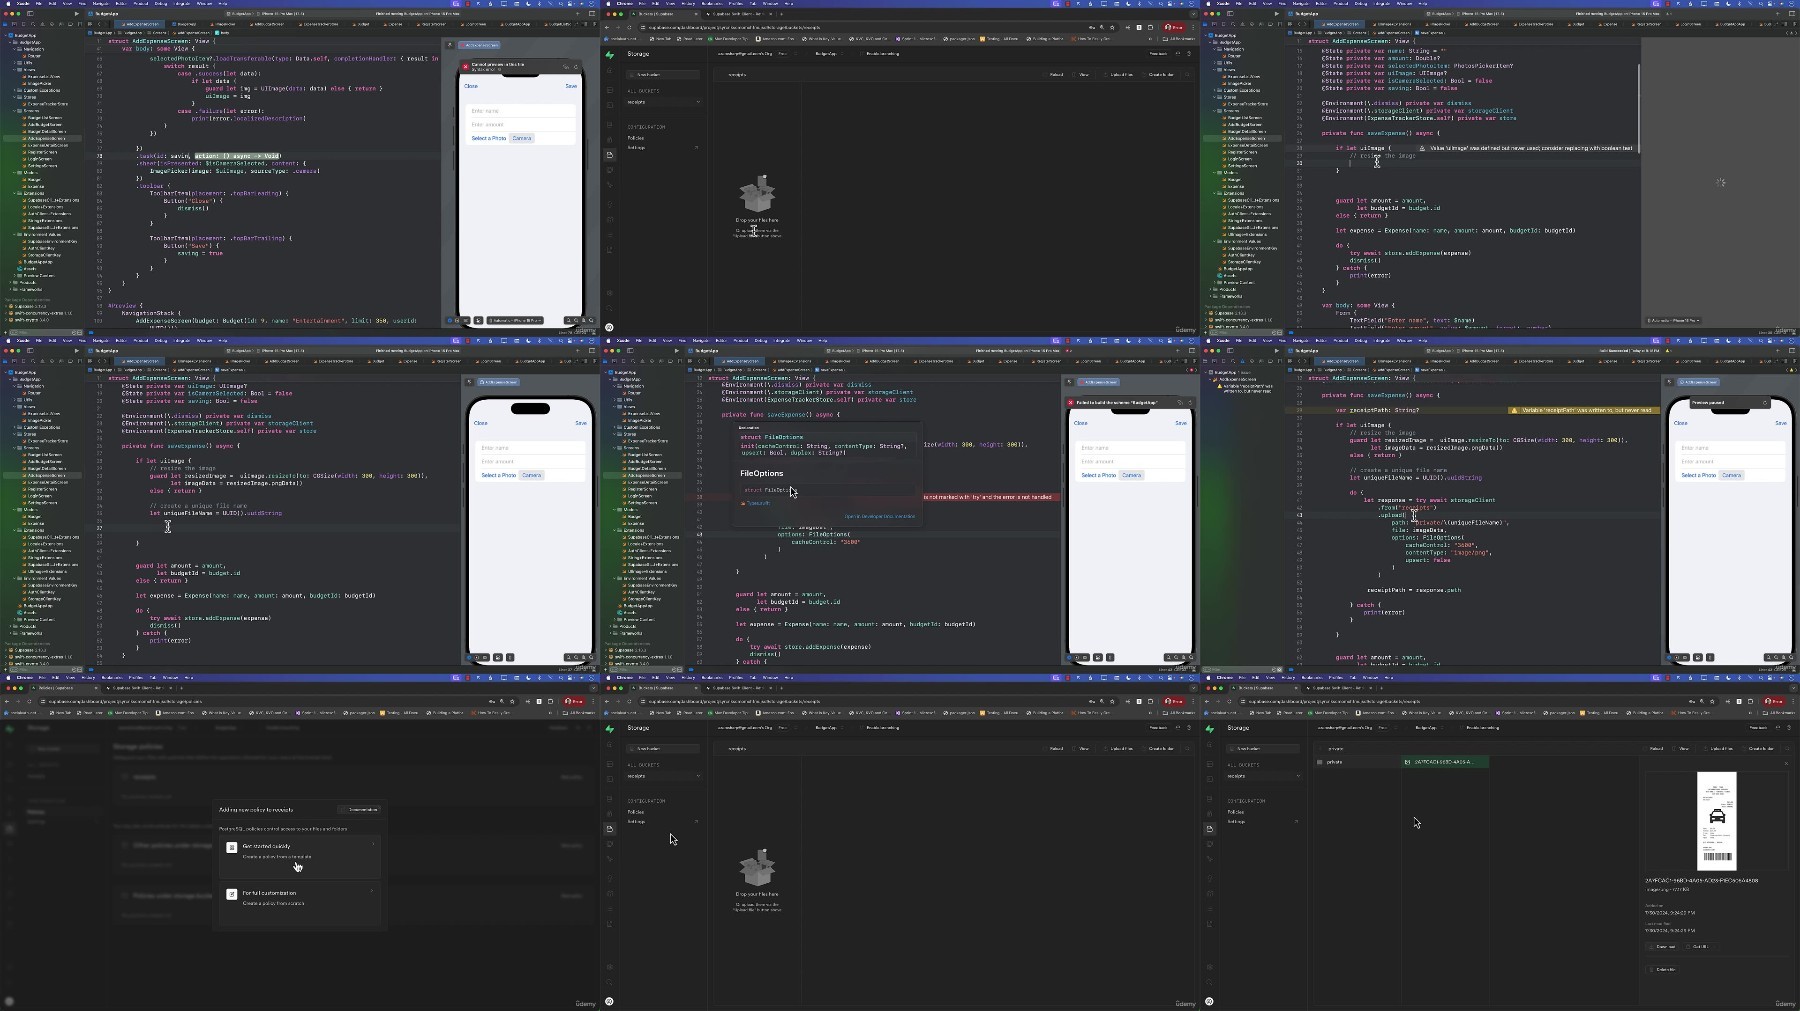1800x1011 pixels.
Task: Toggle Live preview mode below 'Failed to build' preview
Action: [1069, 657]
